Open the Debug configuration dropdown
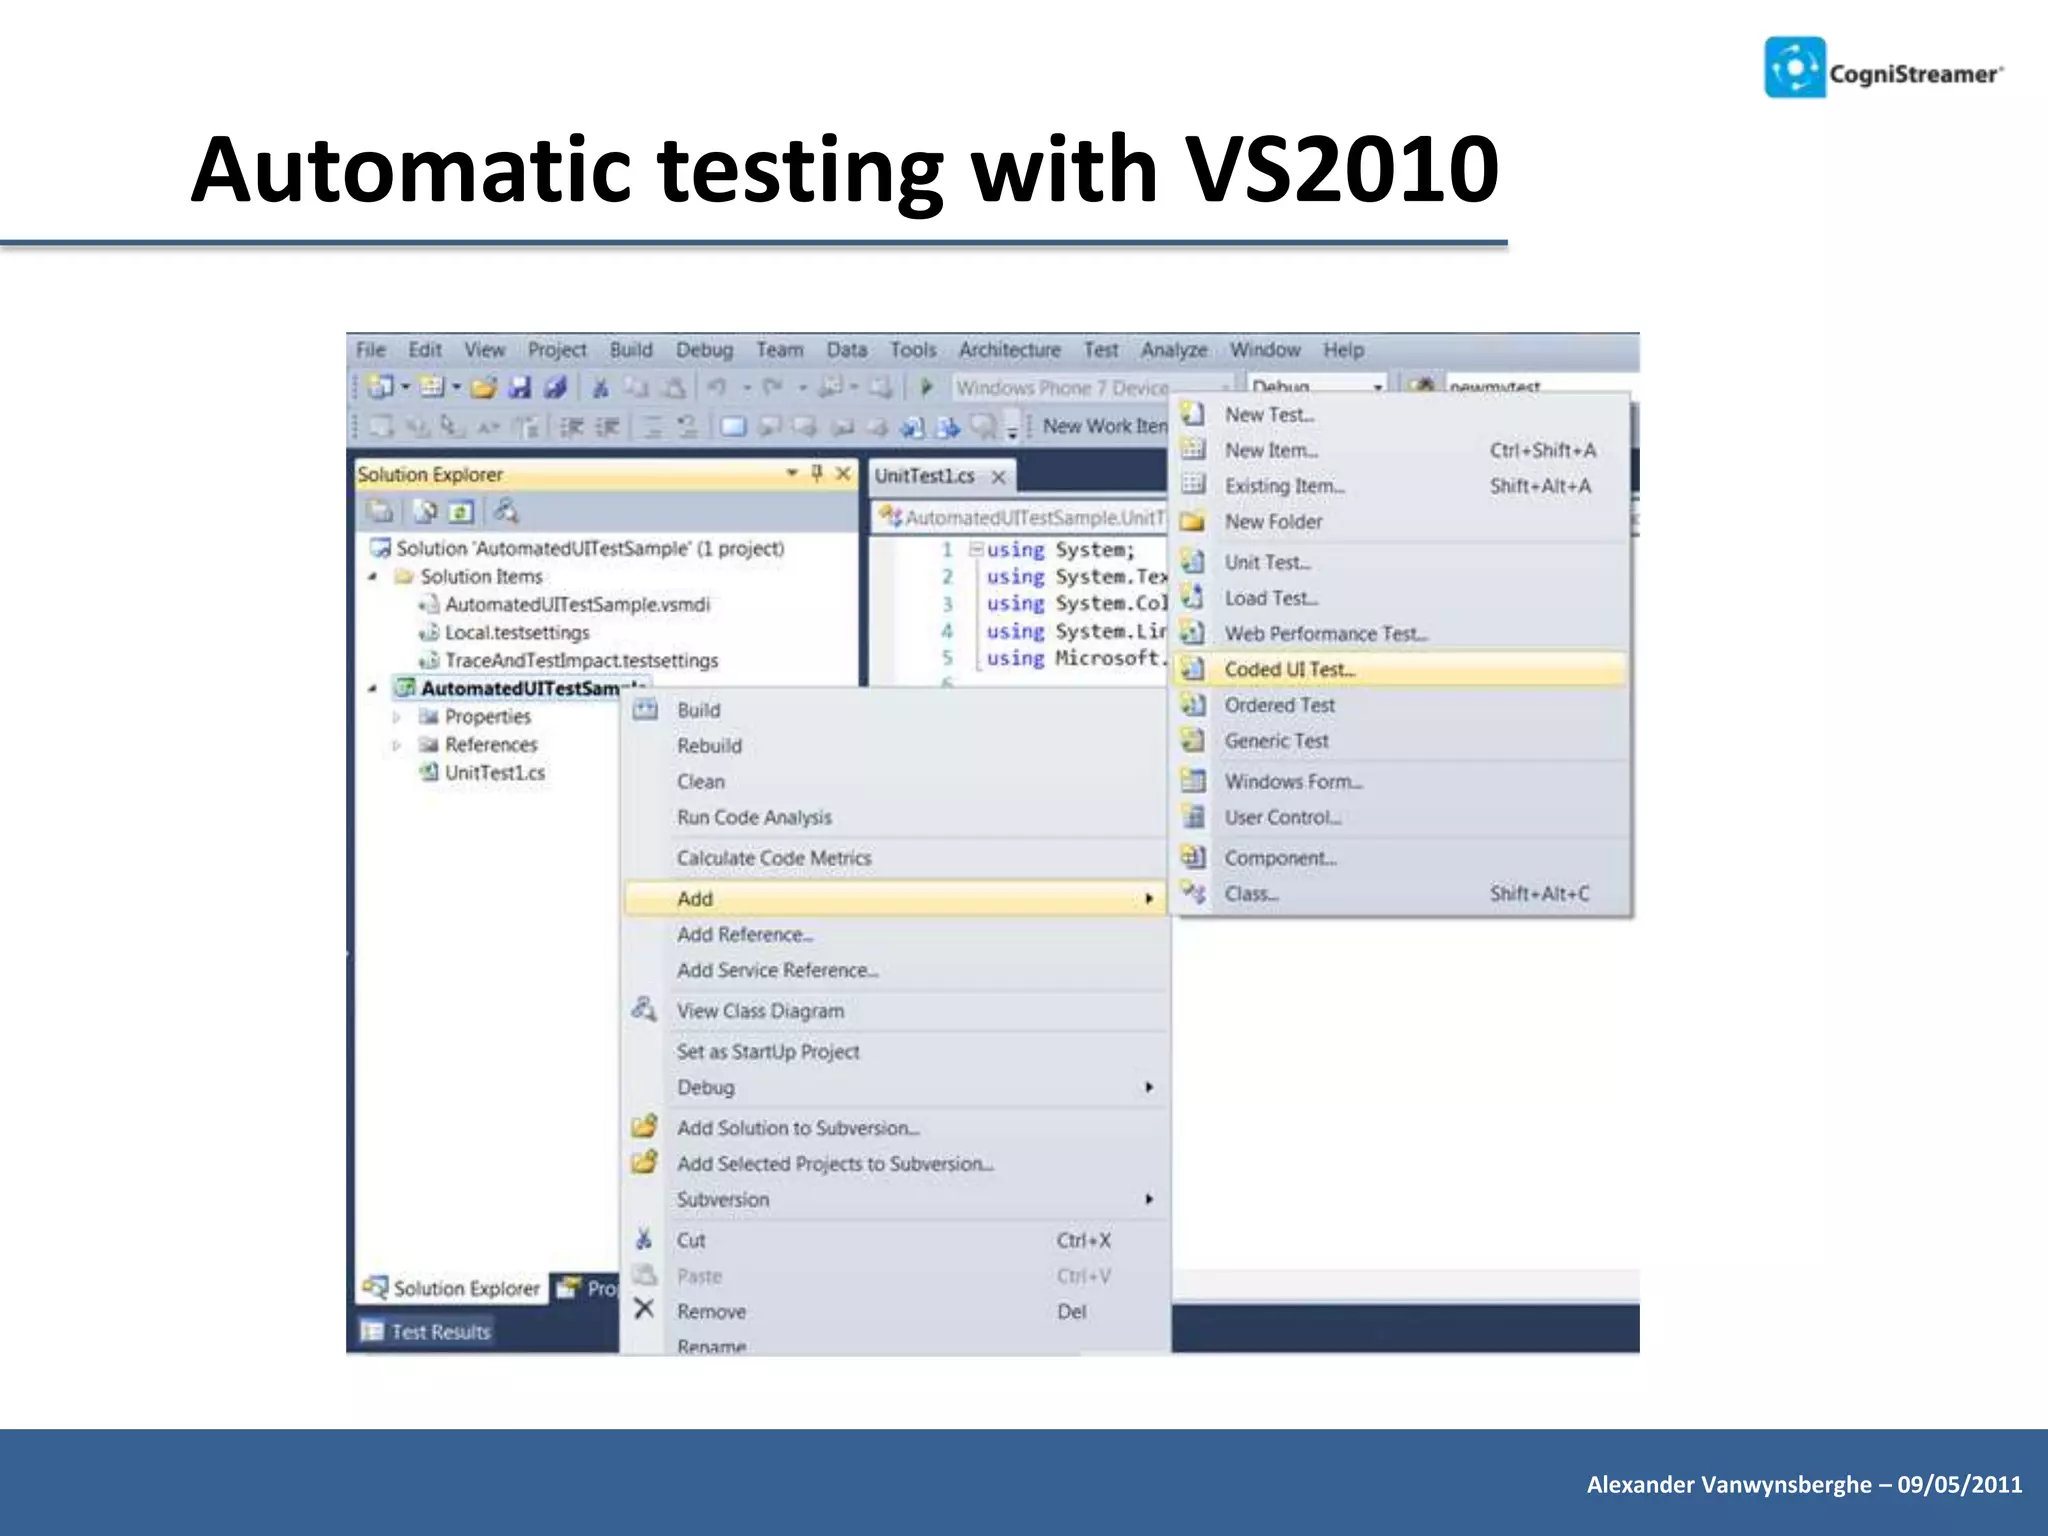Screen dimensions: 2048x1536 tap(1377, 387)
